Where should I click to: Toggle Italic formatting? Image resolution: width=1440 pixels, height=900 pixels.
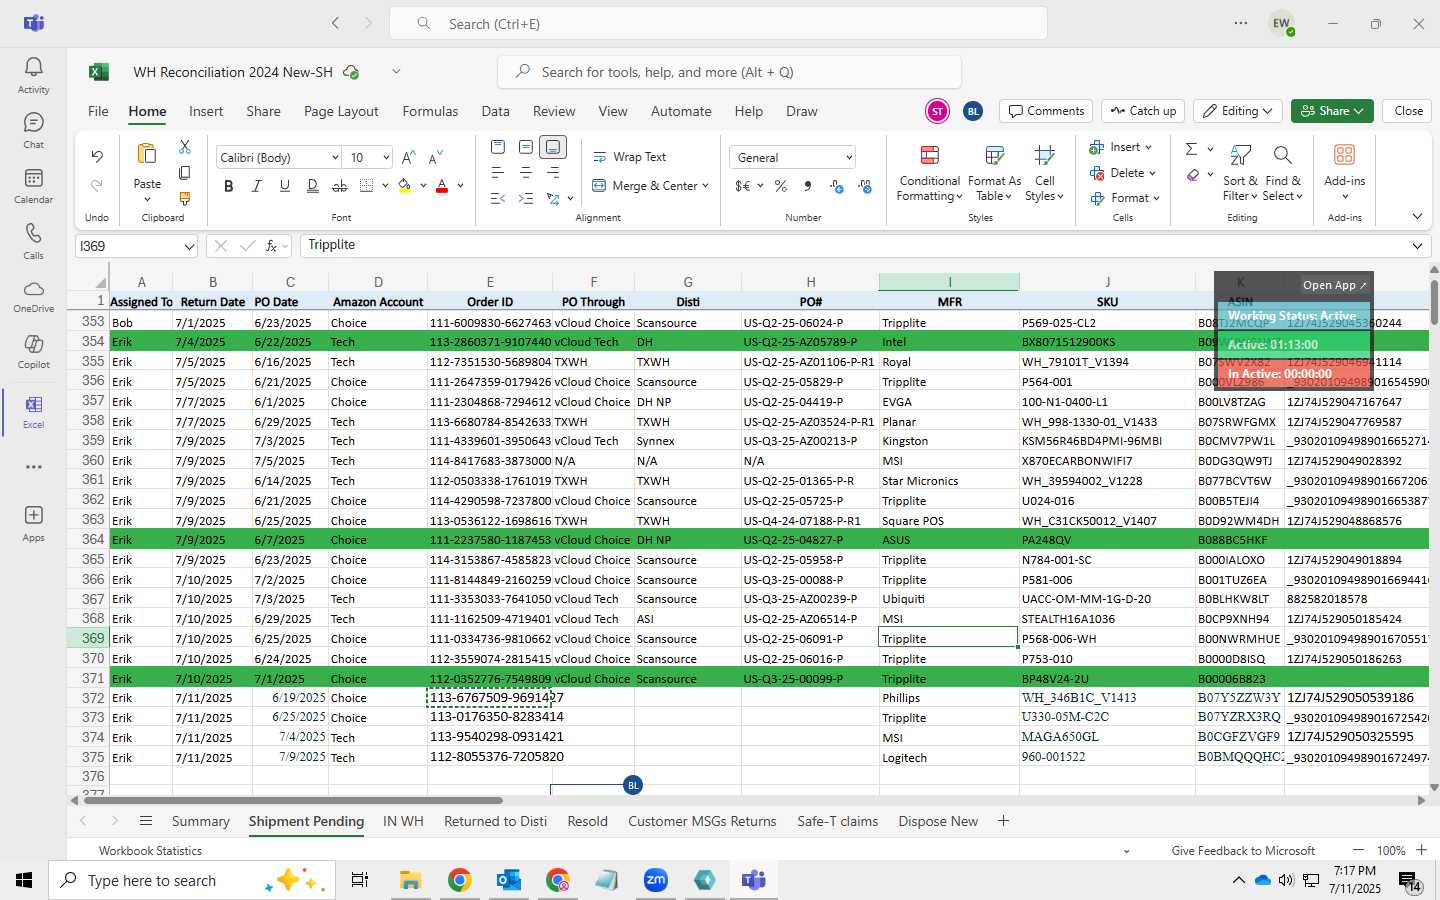257,186
